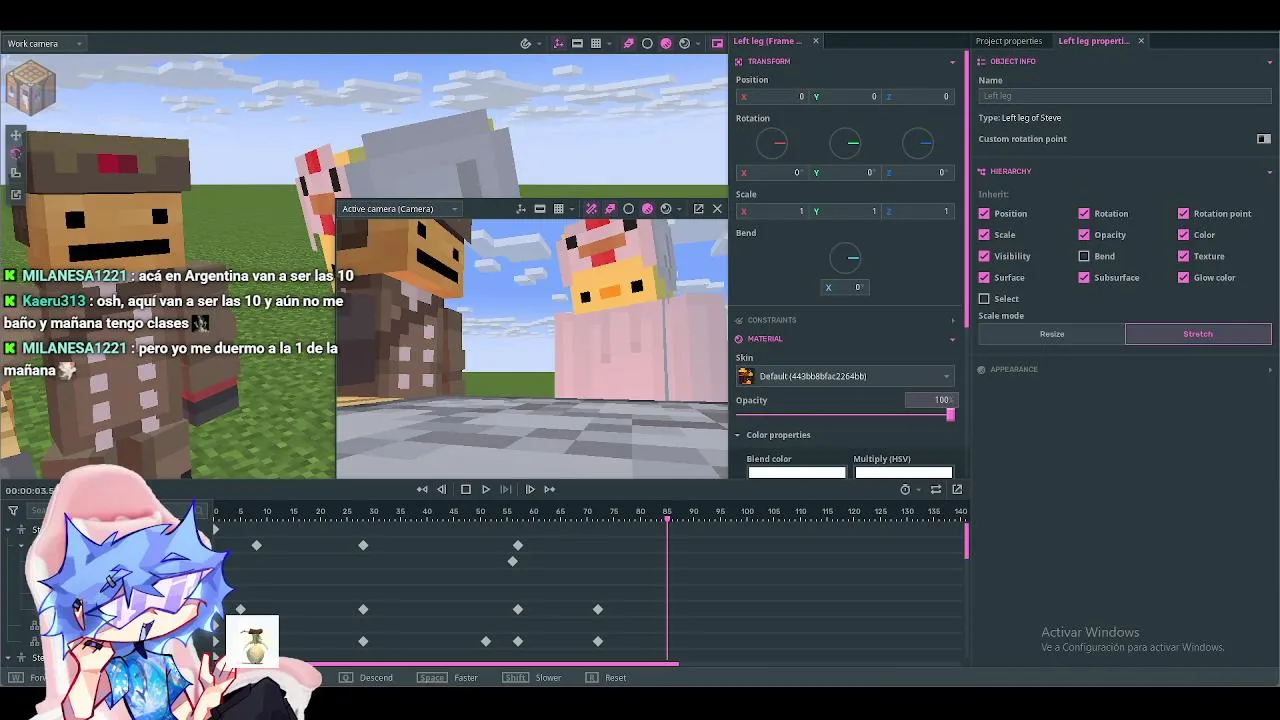
Task: Select Left leg (Frame) tab
Action: tap(768, 41)
